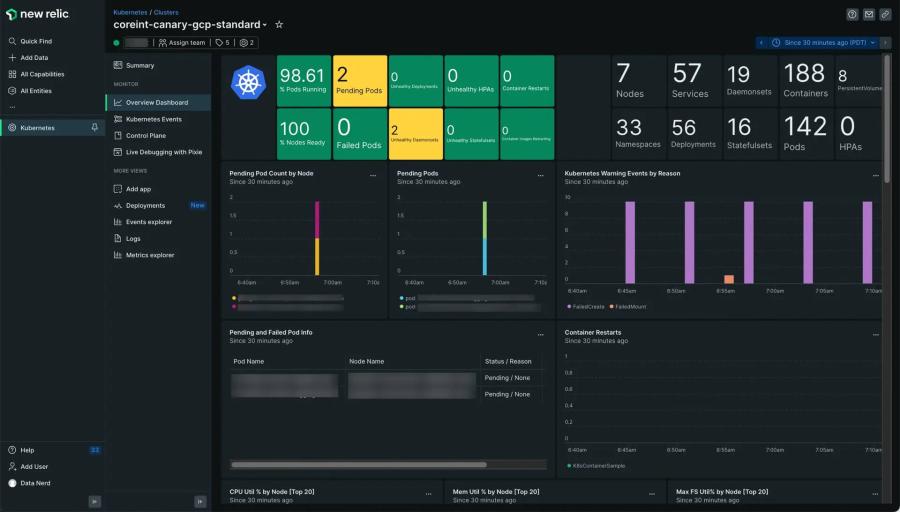Viewport: 900px width, 512px height.
Task: Toggle K8sContainerSample legend entry
Action: coord(596,466)
